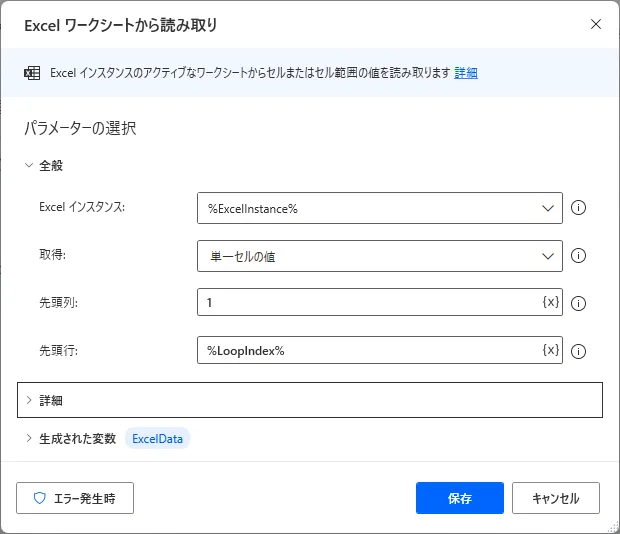Click the 保存 button
The width and height of the screenshot is (620, 534).
coord(460,498)
